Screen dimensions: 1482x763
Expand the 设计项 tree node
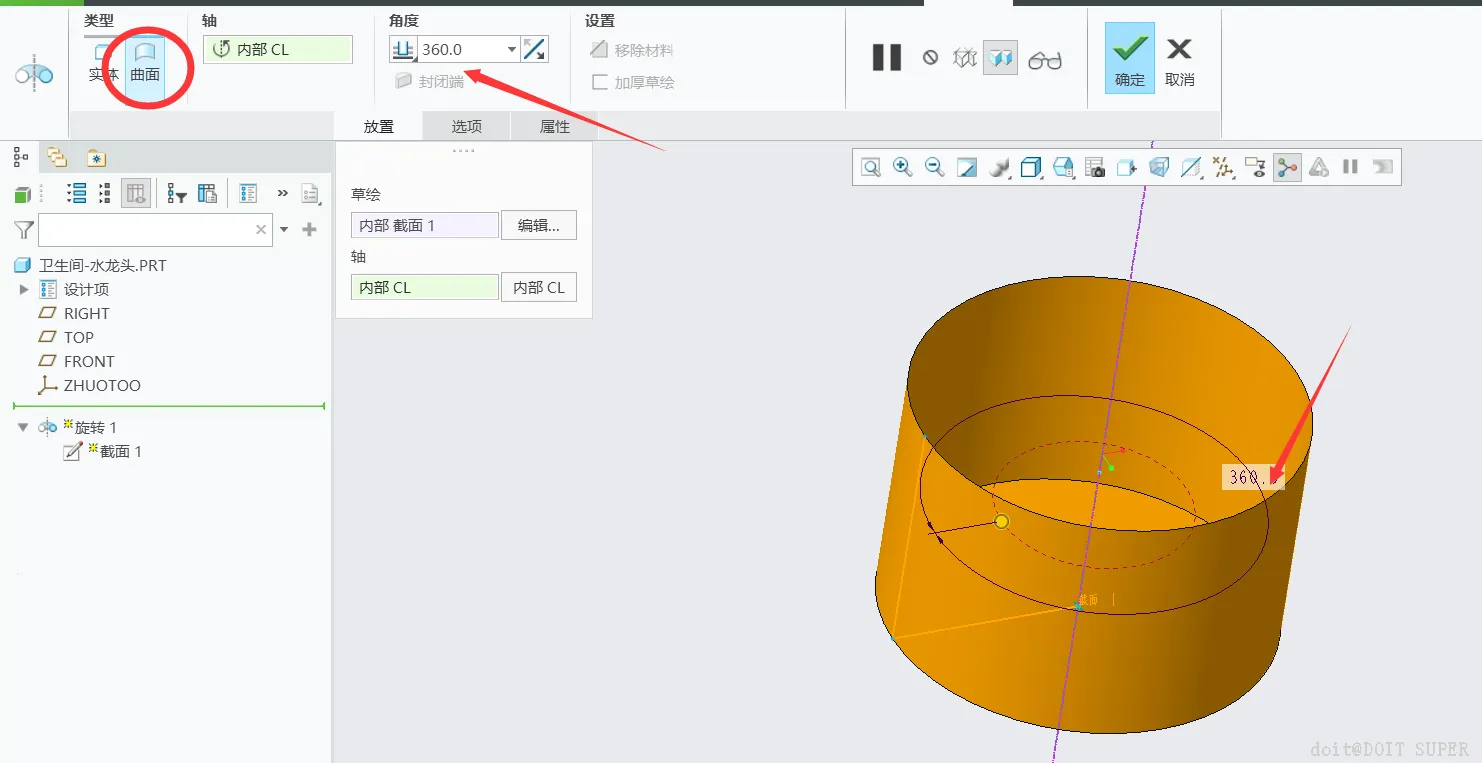(x=25, y=289)
